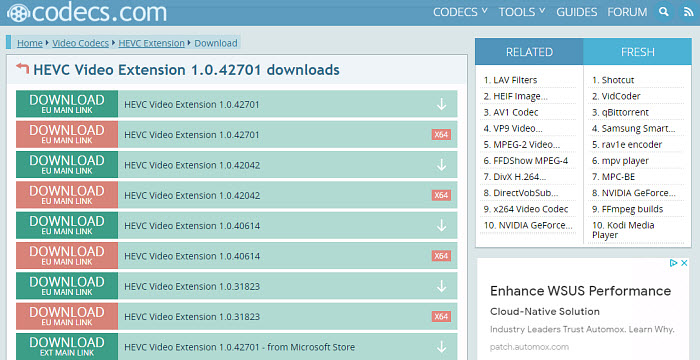The image size is (700, 360).
Task: Expand the TOOLS menu dropdown
Action: click(x=522, y=12)
